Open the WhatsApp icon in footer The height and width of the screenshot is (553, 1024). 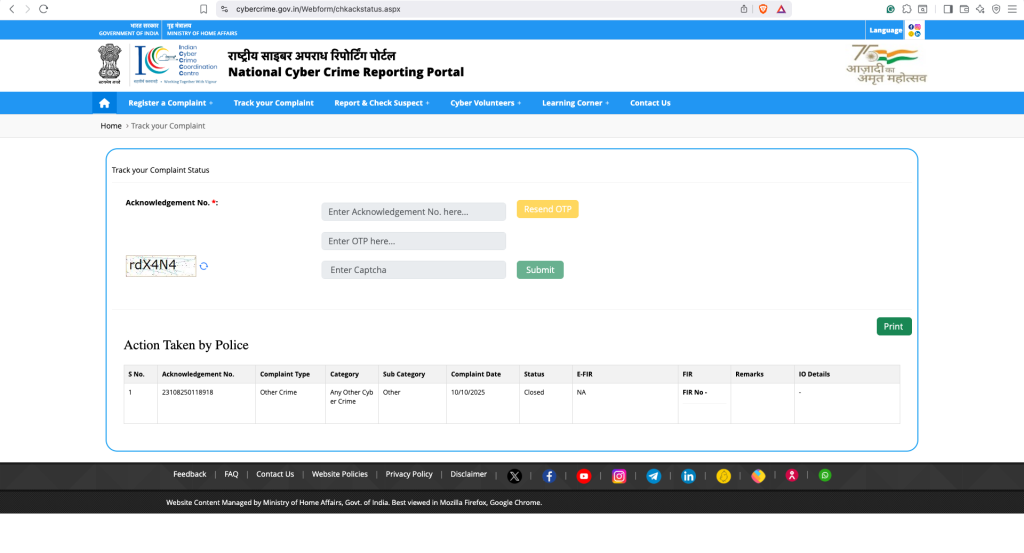[x=825, y=475]
